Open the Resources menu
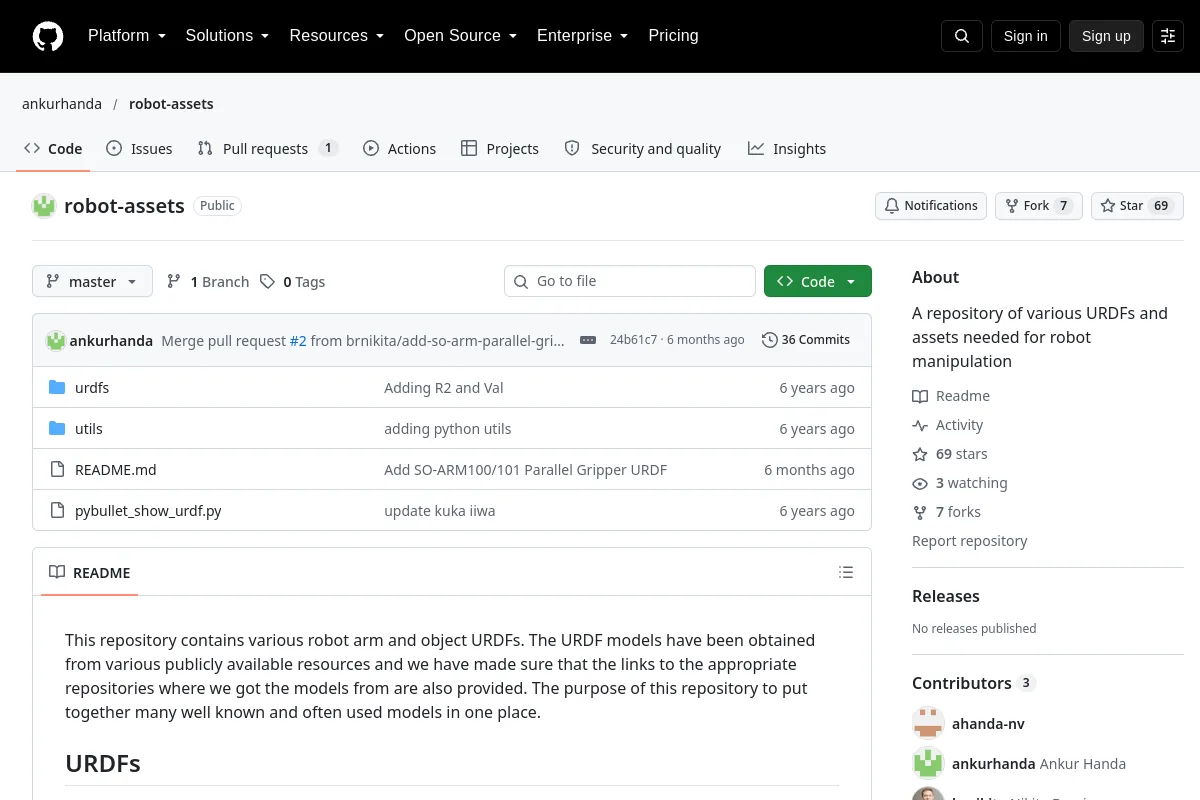1200x800 pixels. coord(337,36)
